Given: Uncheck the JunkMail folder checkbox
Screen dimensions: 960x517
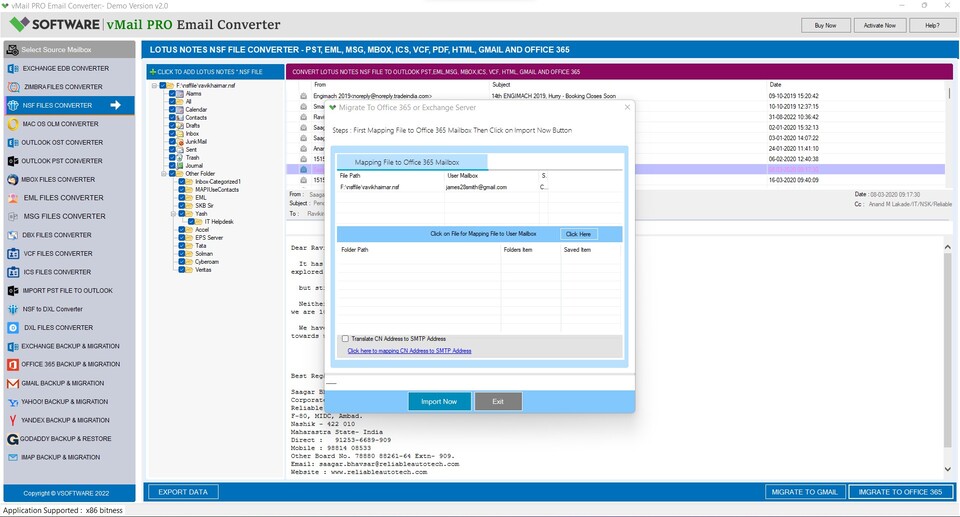Looking at the screenshot, I should pyautogui.click(x=172, y=142).
